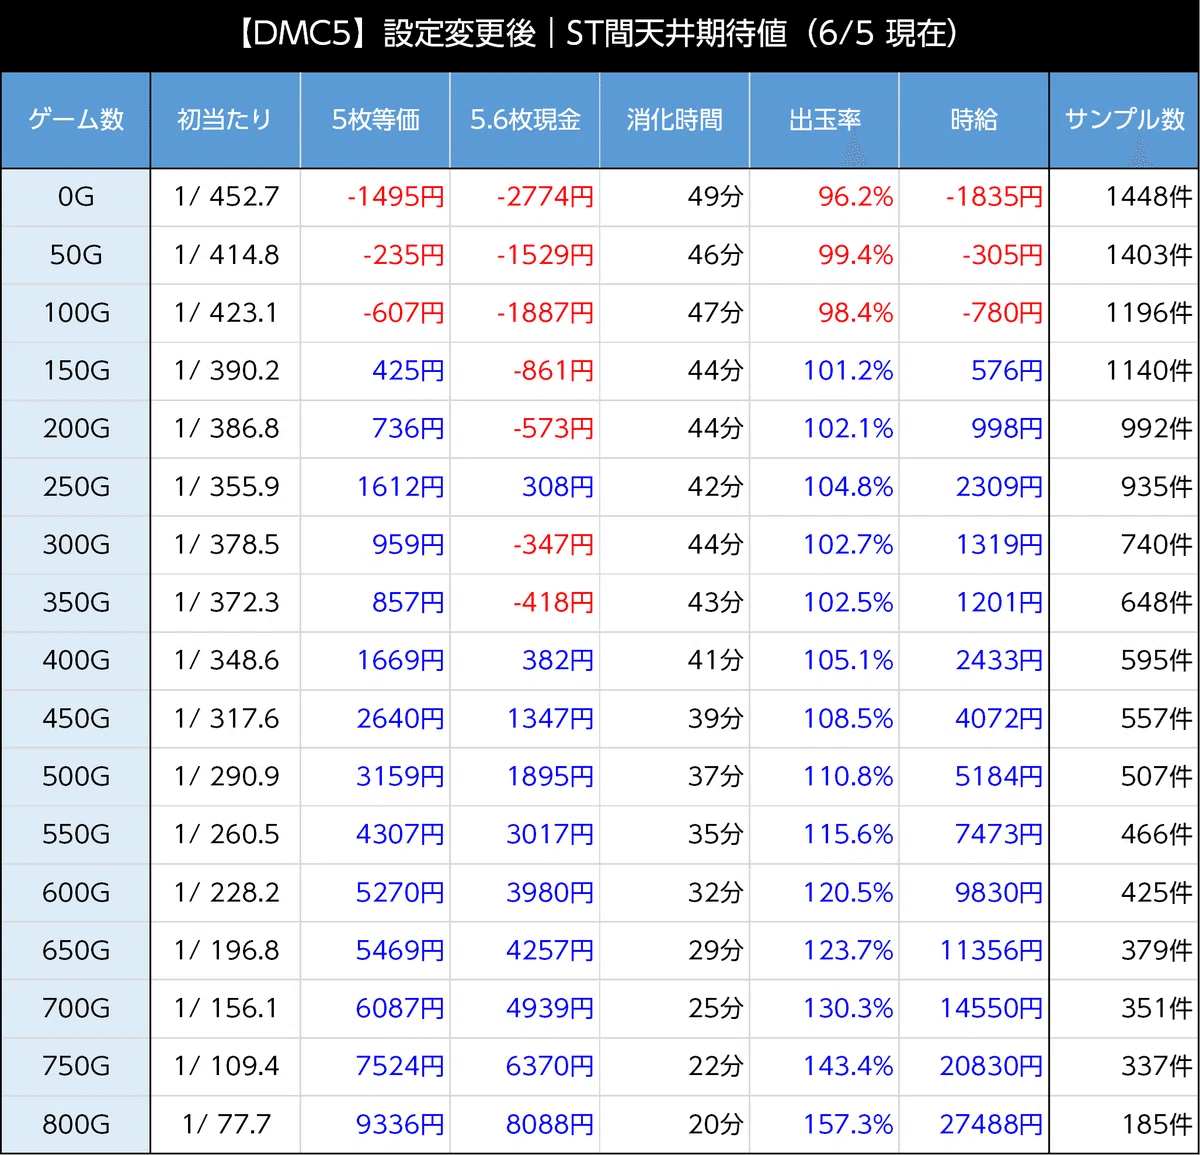Click the 5.6枚現金 column header
Image resolution: width=1200 pixels, height=1155 pixels.
pyautogui.click(x=525, y=120)
